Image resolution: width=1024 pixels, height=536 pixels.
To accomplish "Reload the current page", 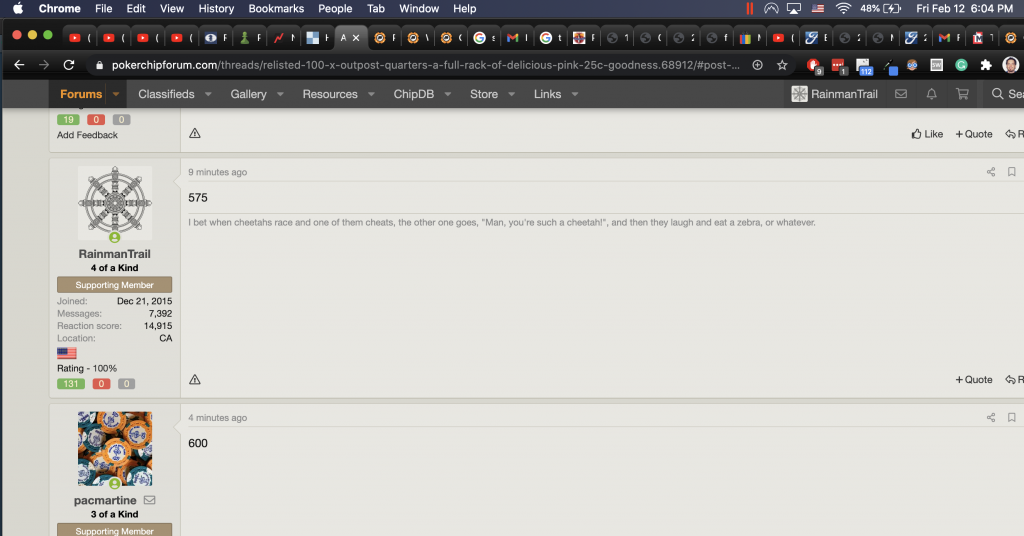I will [x=69, y=65].
